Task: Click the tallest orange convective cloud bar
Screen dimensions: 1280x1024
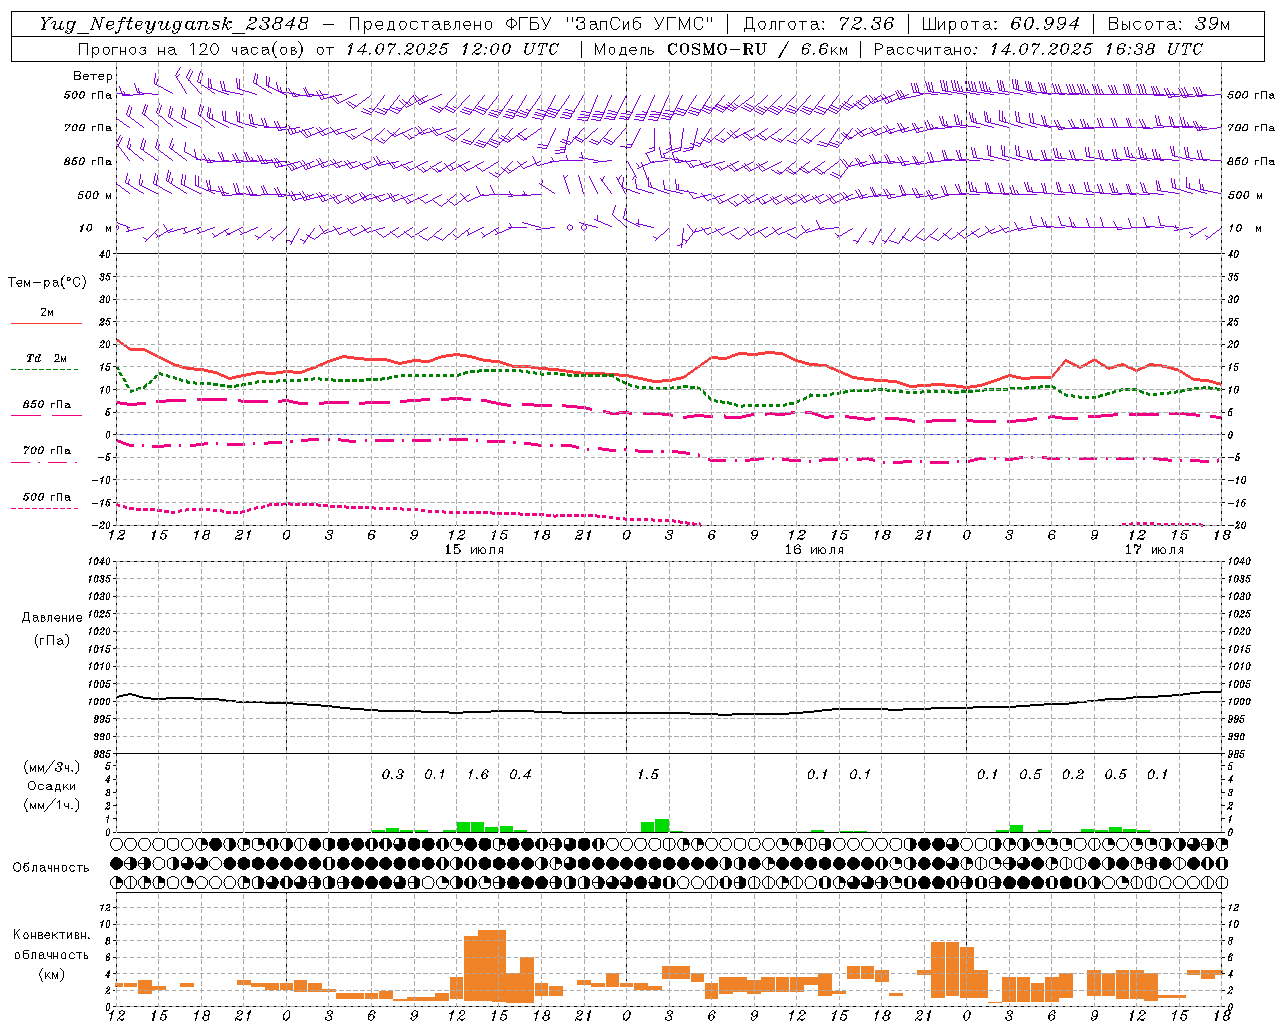Action: click(x=492, y=966)
